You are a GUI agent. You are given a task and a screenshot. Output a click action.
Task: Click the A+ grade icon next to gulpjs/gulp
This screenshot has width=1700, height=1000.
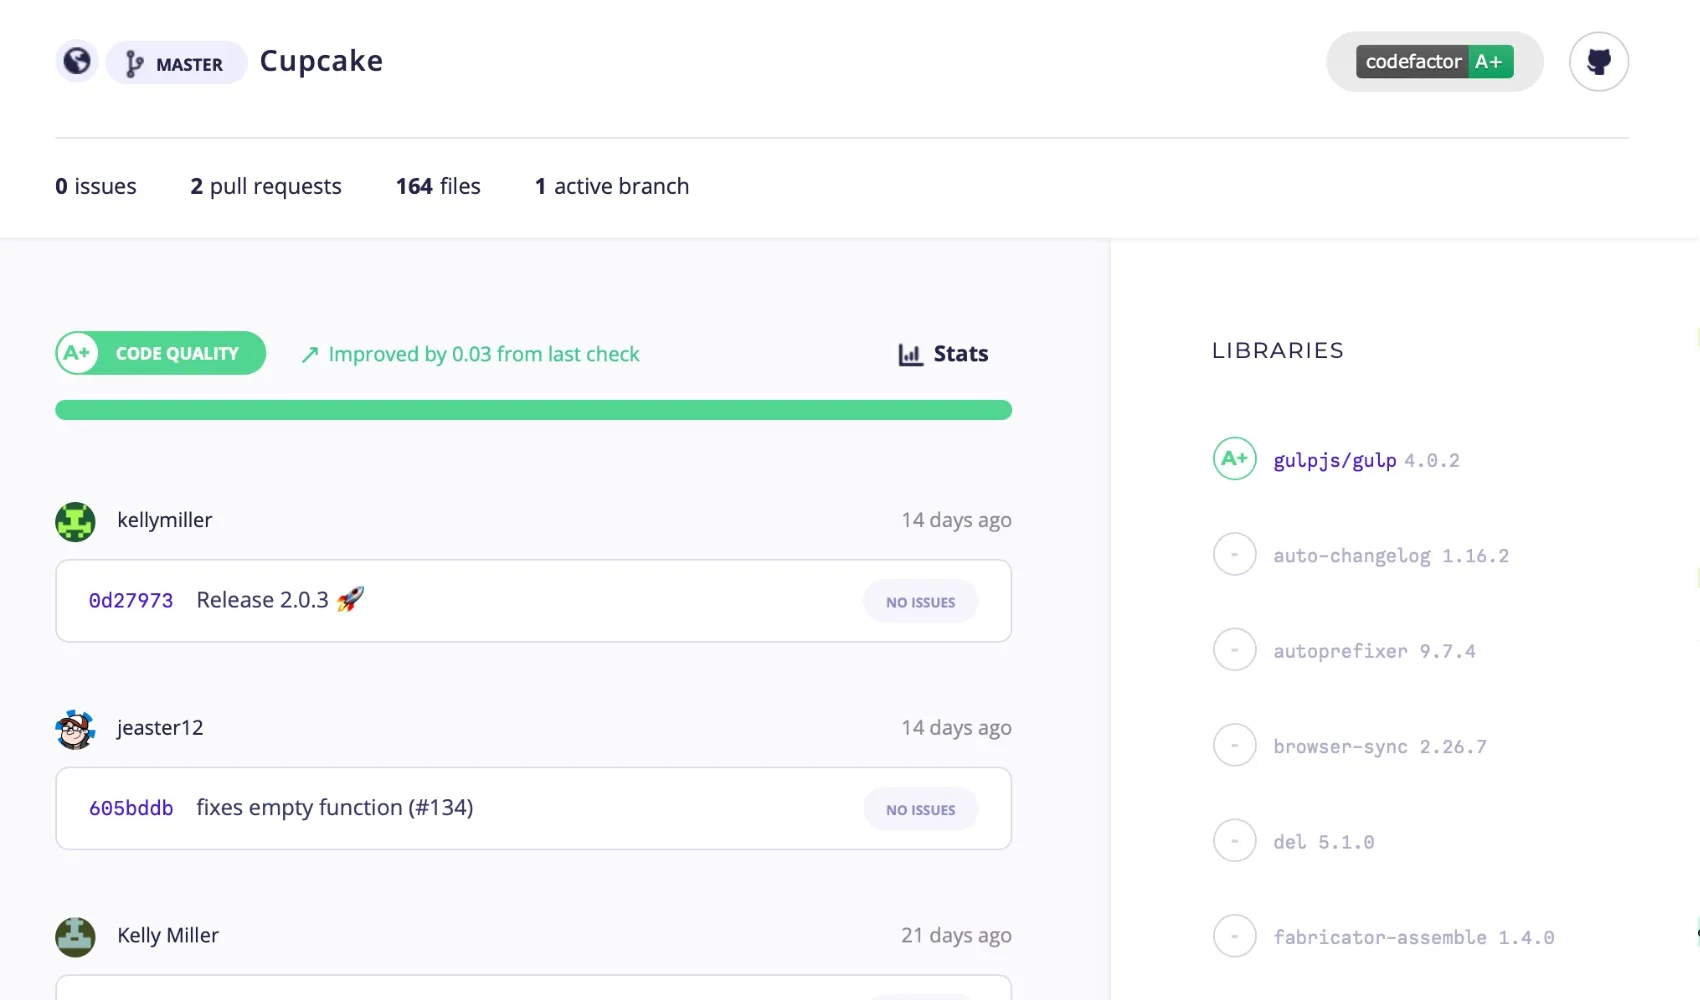pos(1234,459)
